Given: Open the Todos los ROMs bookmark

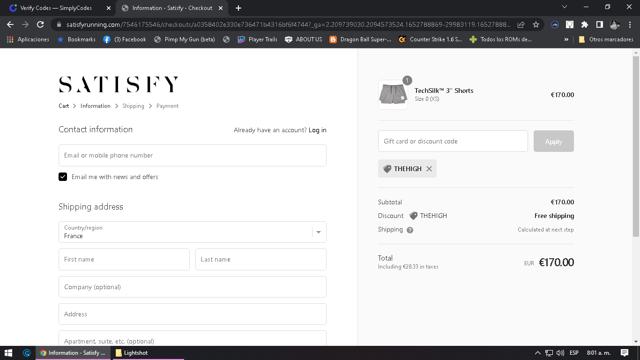Looking at the screenshot, I should point(501,39).
